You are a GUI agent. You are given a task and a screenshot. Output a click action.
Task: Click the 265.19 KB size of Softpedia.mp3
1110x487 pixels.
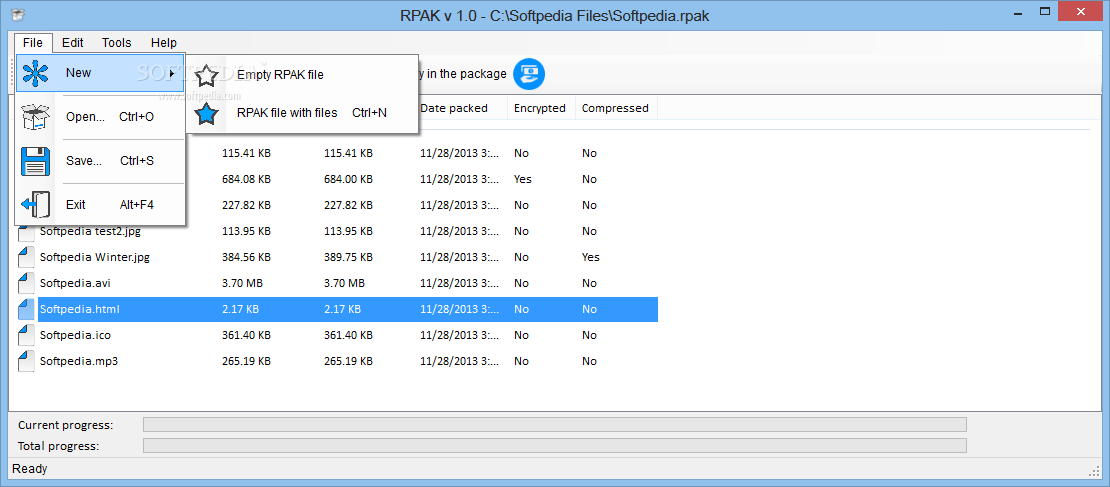[x=246, y=361]
